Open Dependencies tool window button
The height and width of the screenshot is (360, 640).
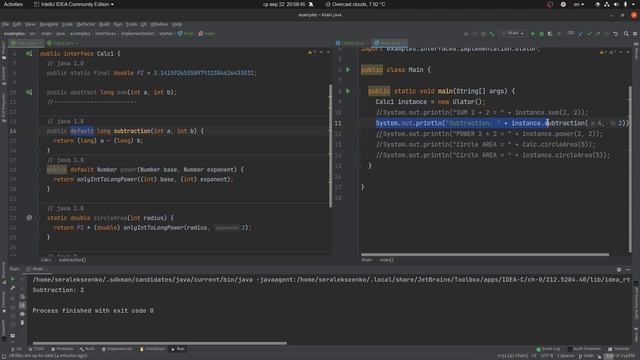117,349
